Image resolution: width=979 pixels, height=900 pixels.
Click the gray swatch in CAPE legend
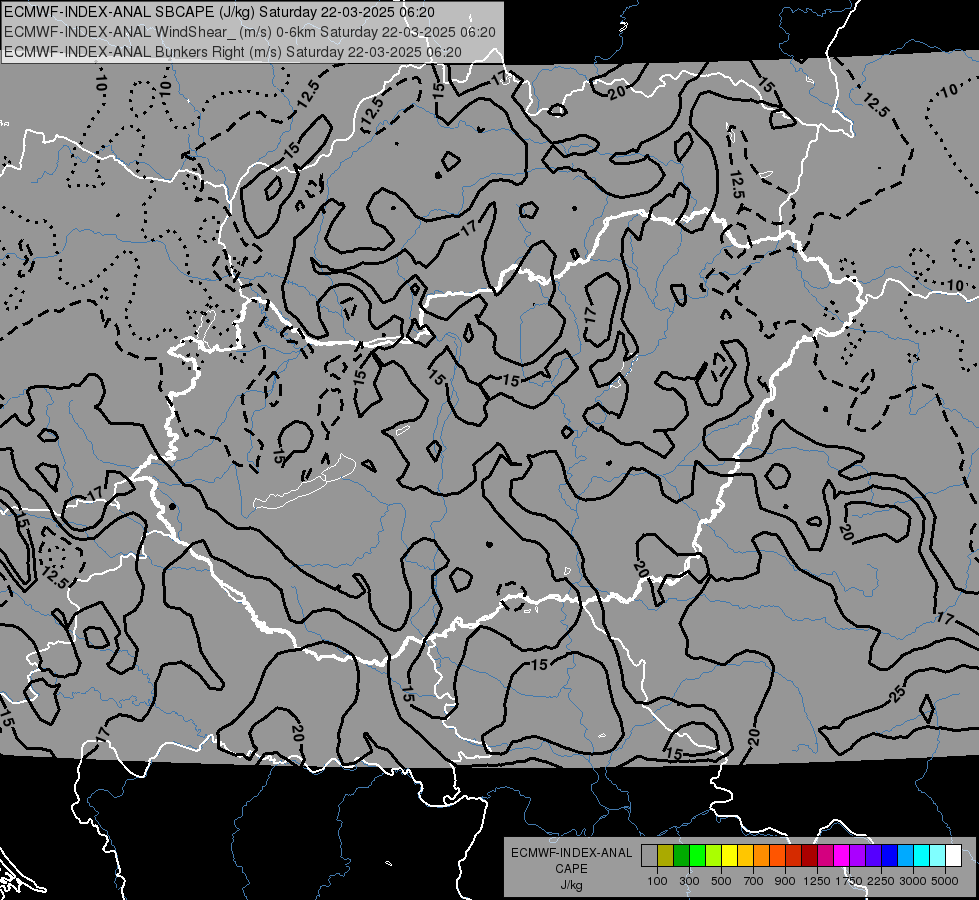pos(649,856)
